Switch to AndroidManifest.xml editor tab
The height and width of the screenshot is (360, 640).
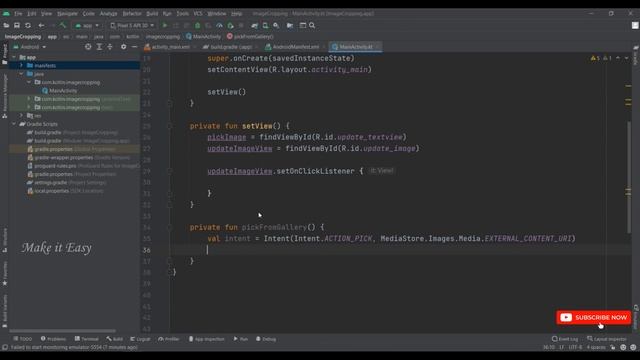pos(296,47)
